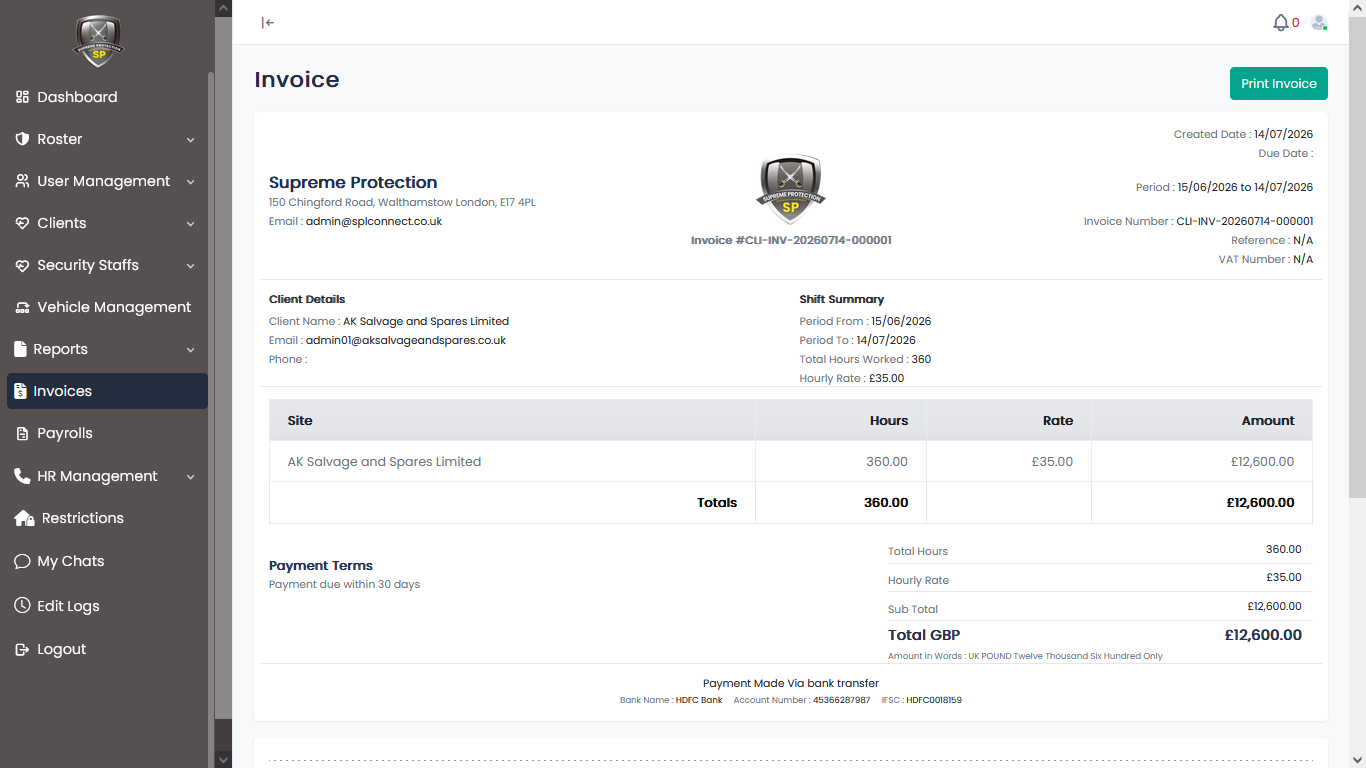
Task: Click the Client Details heading
Action: [307, 299]
